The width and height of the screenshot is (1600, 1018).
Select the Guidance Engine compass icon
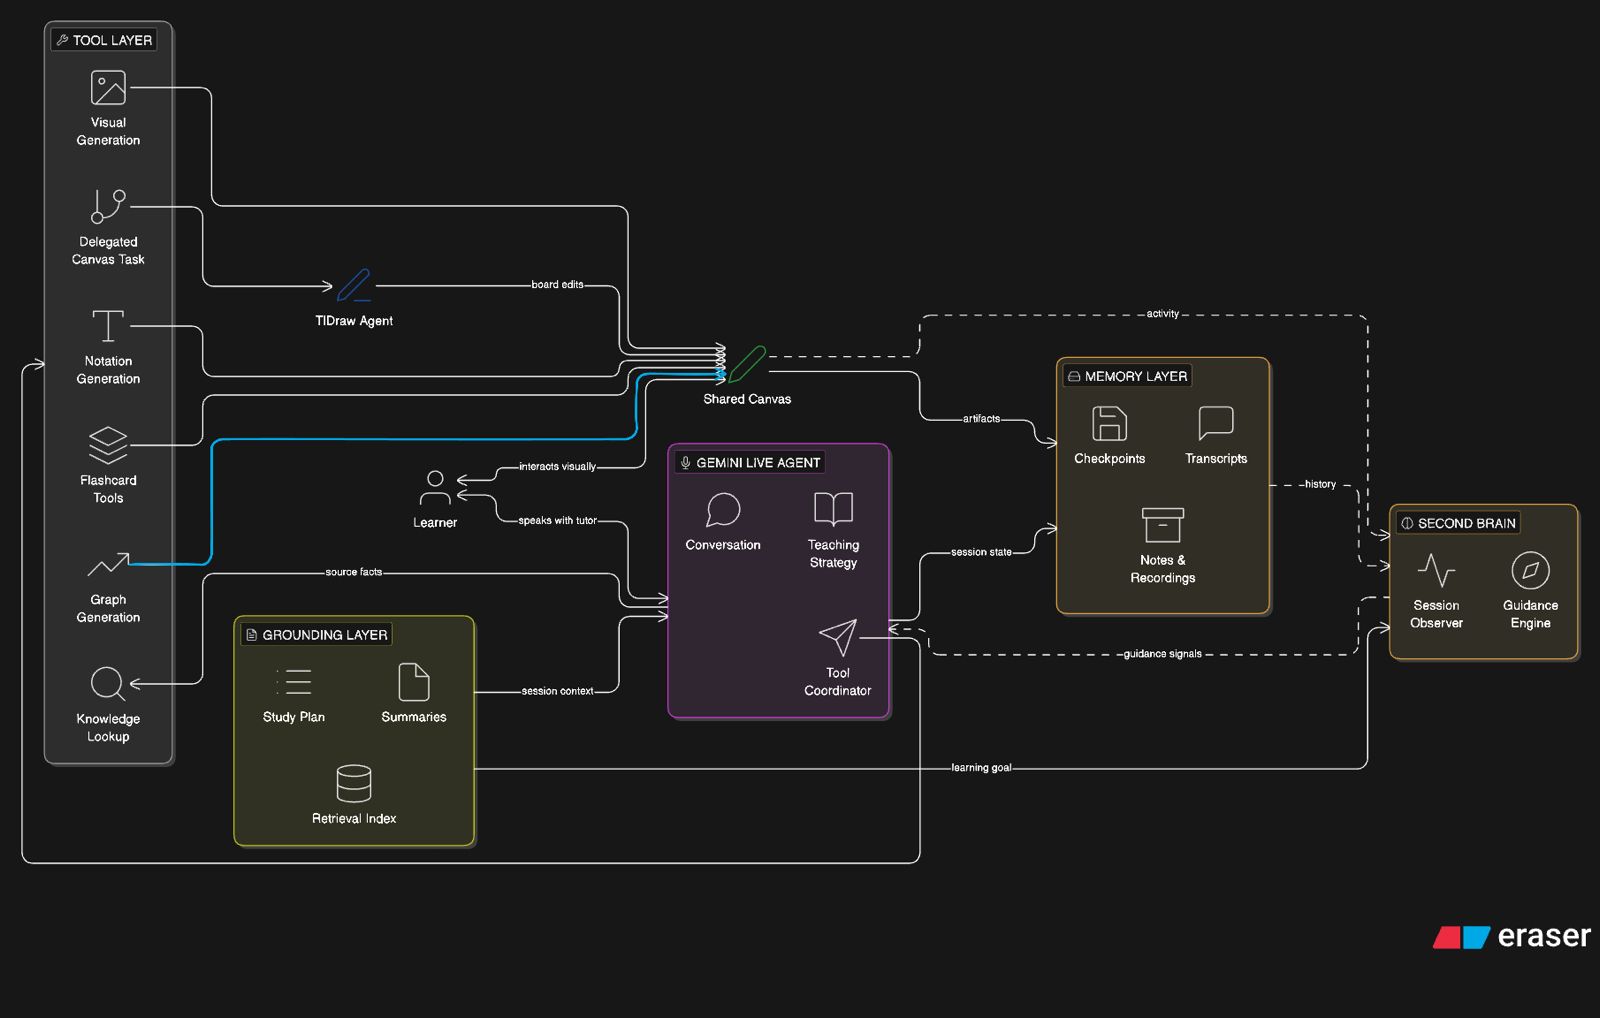[1530, 570]
